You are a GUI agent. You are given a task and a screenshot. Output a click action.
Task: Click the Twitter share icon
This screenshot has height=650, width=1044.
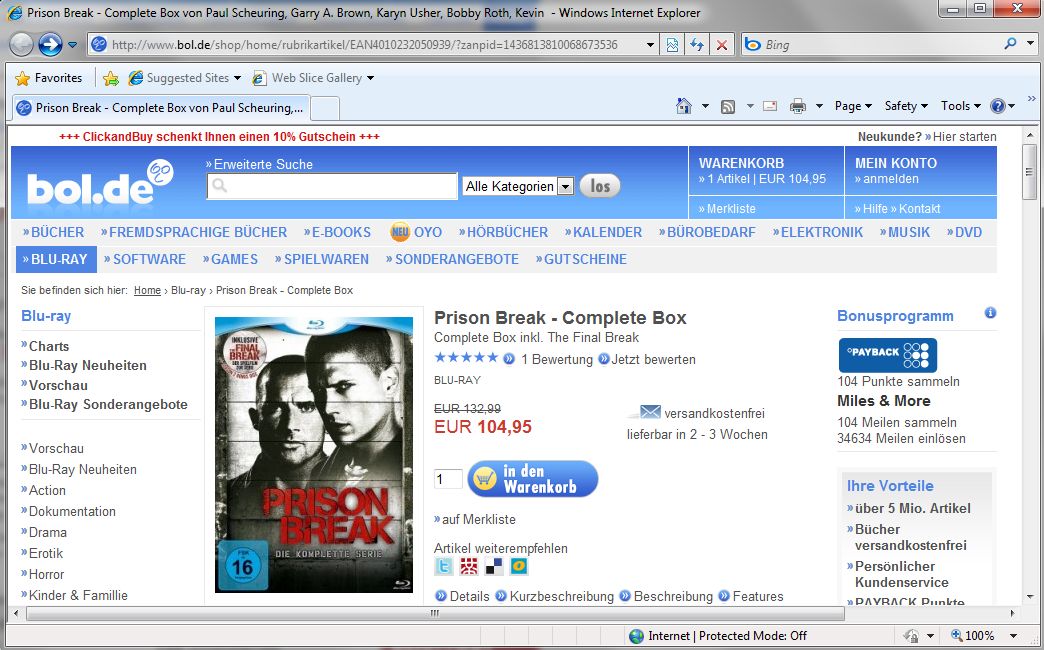(x=443, y=566)
